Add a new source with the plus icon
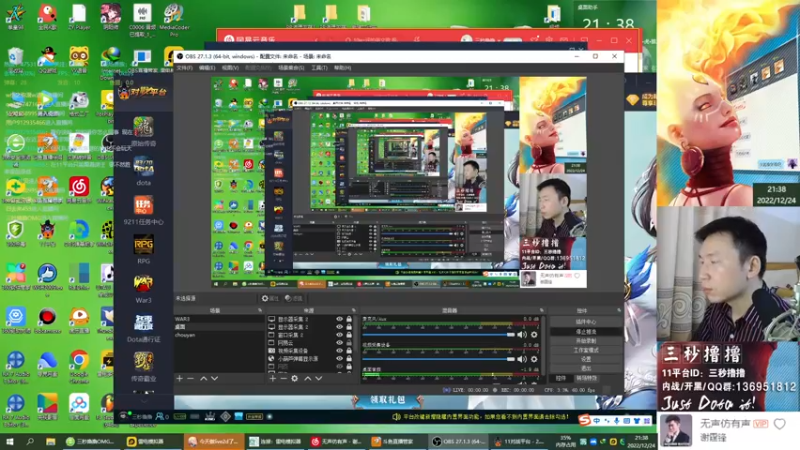 coord(272,379)
